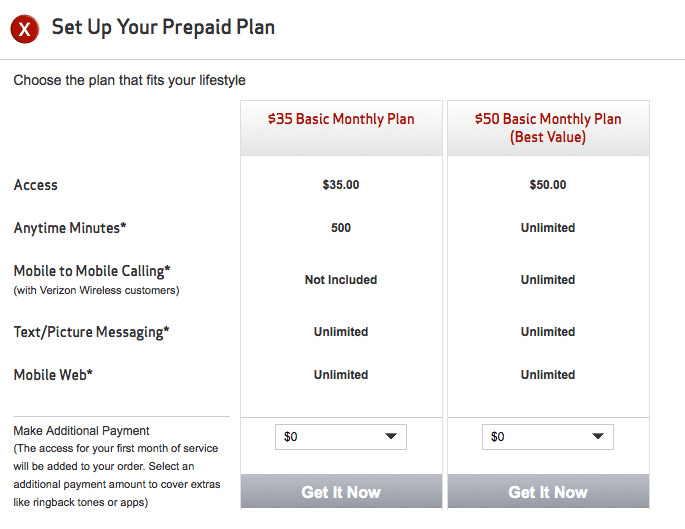Viewport: 685px width, 529px height.
Task: Click the Access row label
Action: pyautogui.click(x=36, y=185)
